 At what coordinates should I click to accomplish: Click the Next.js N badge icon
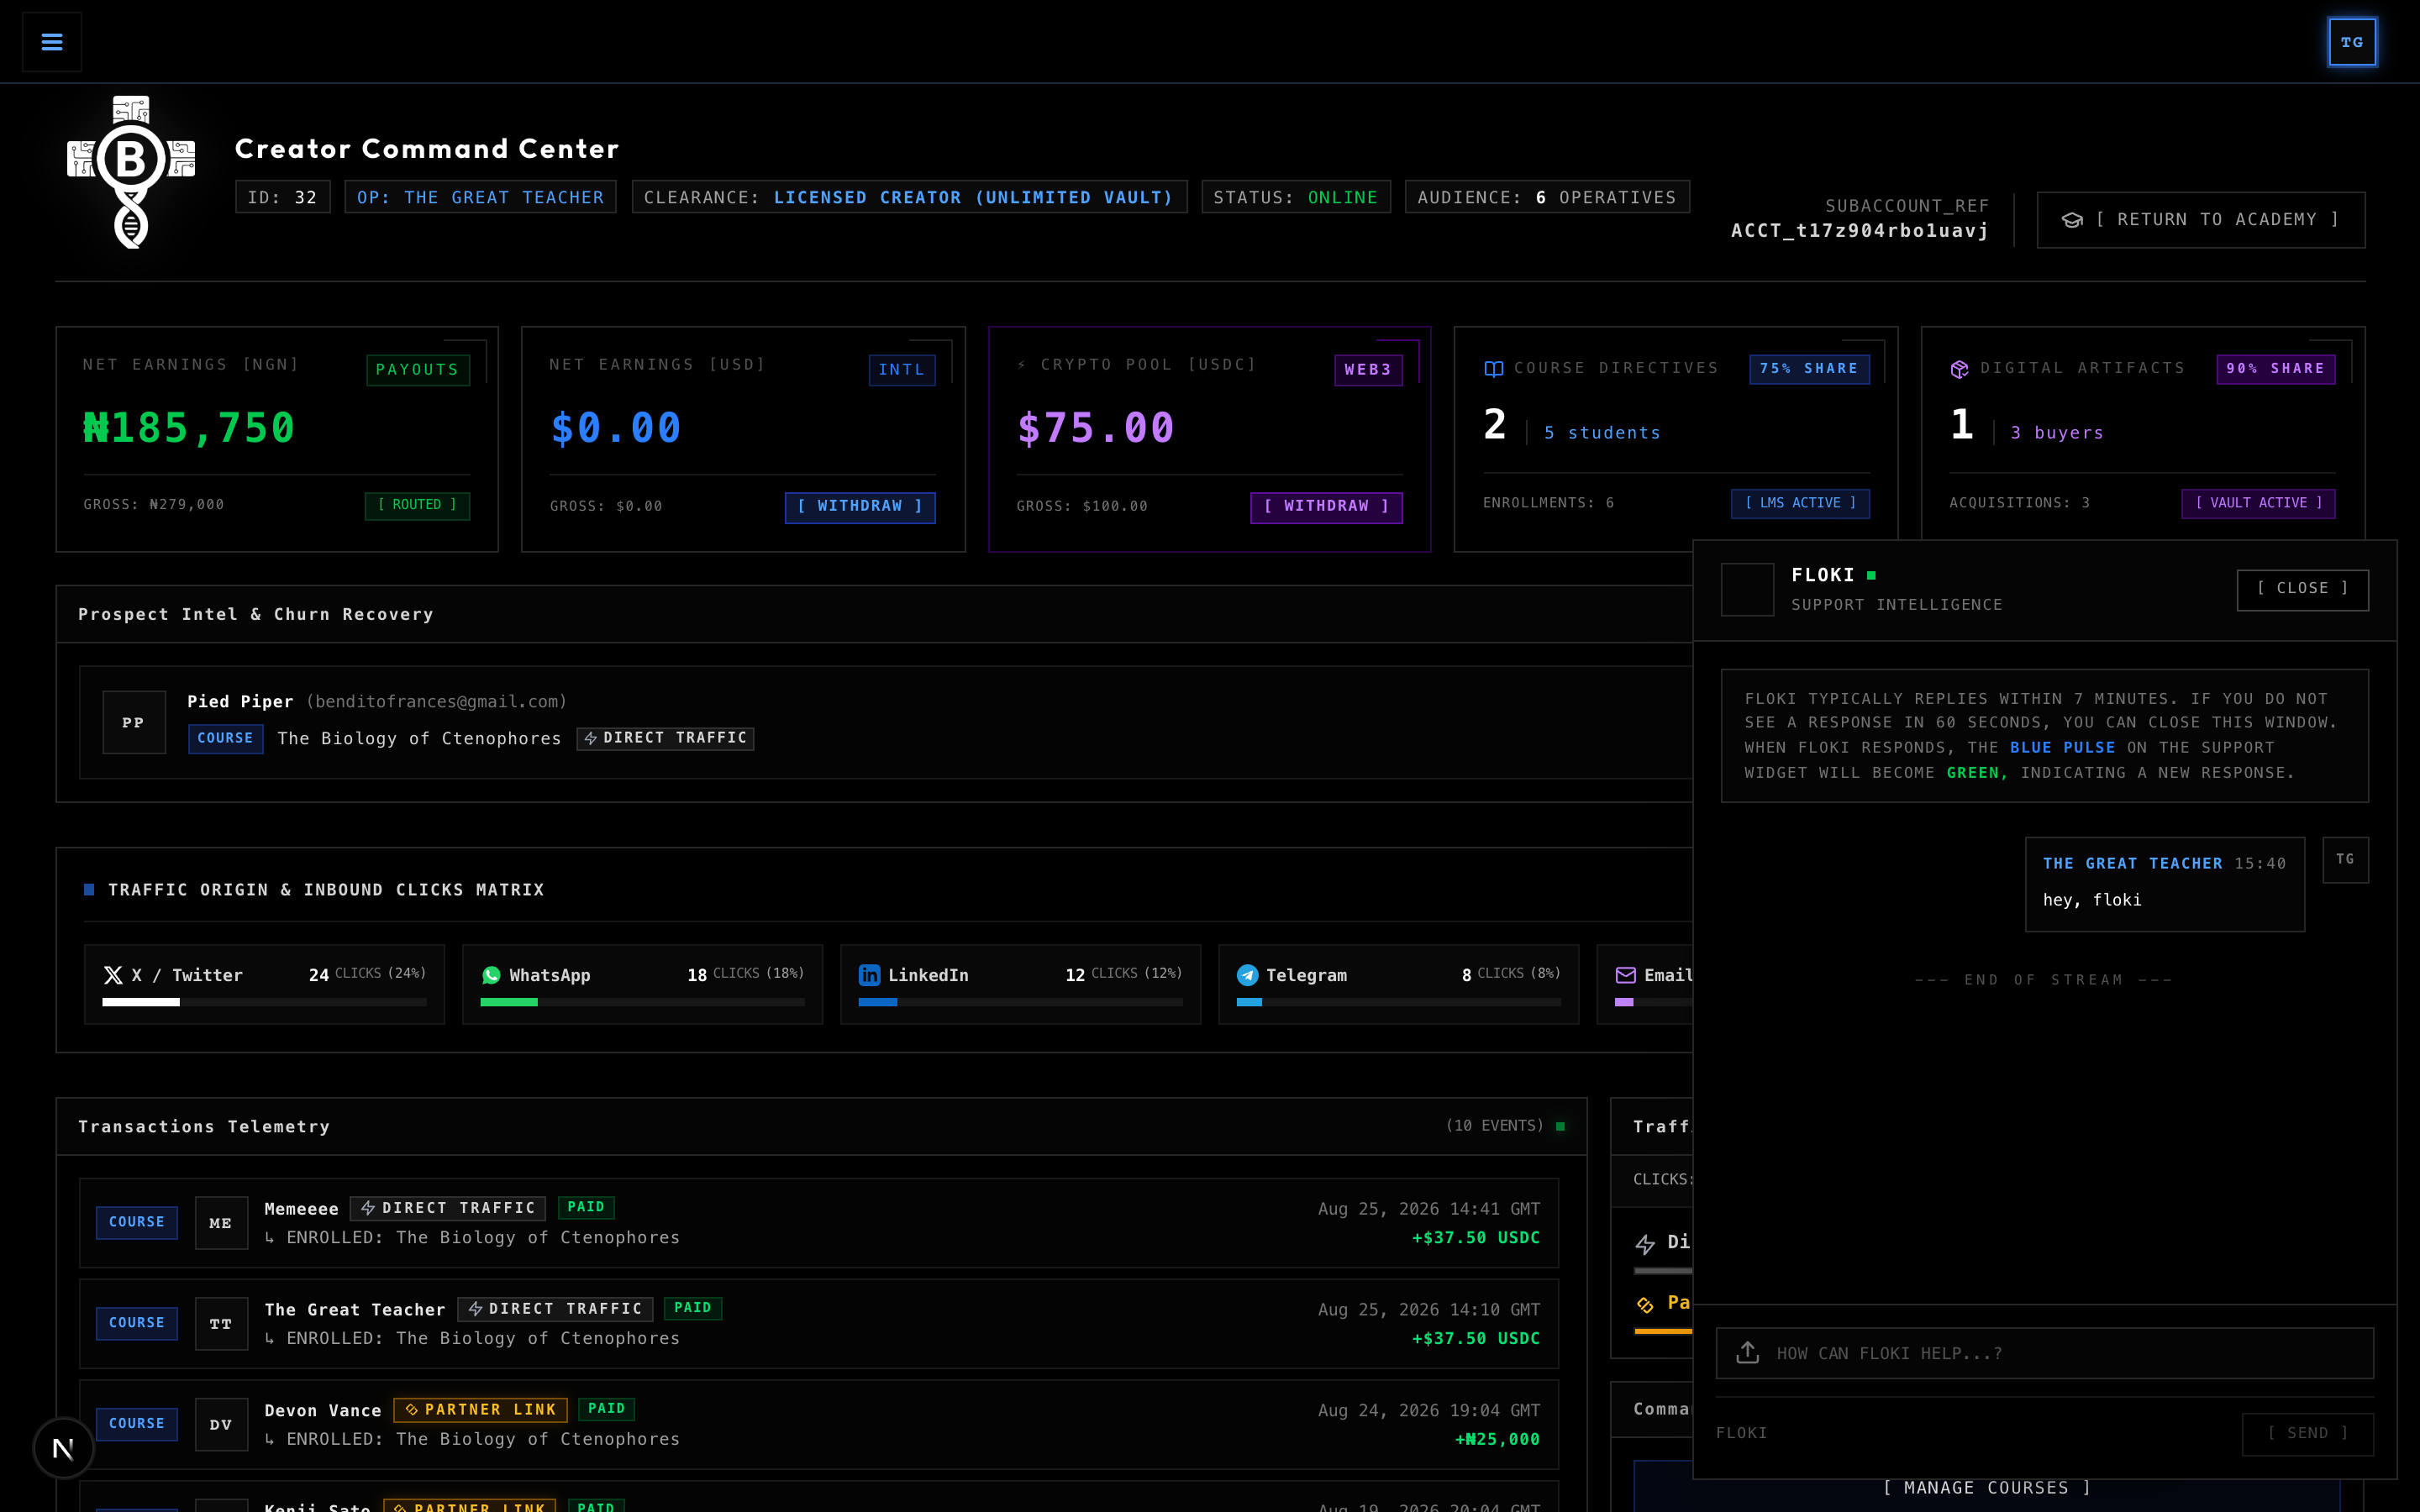pos(63,1448)
